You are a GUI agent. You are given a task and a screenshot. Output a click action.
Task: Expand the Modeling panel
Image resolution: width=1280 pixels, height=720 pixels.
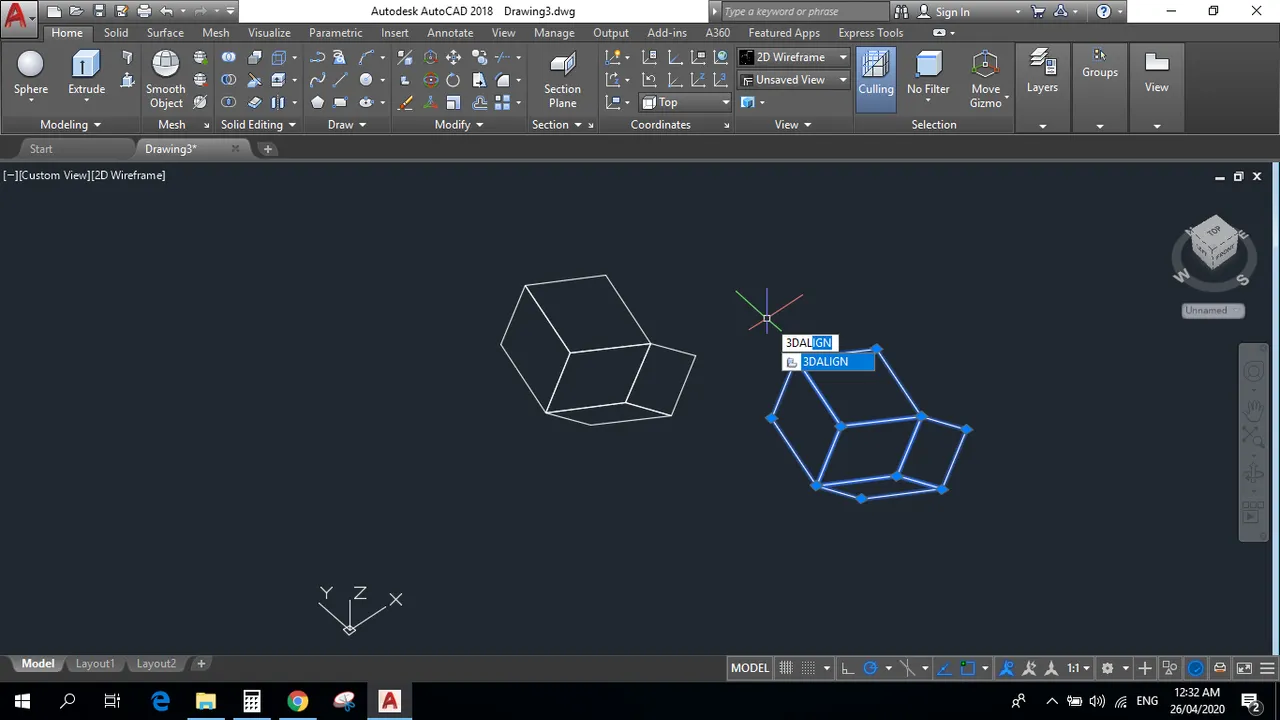(x=70, y=125)
